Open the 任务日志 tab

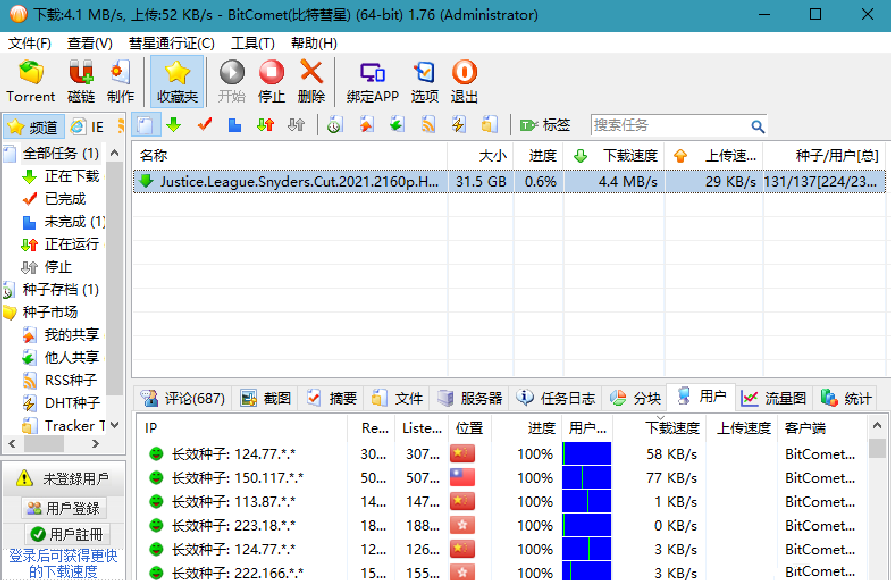(x=556, y=399)
